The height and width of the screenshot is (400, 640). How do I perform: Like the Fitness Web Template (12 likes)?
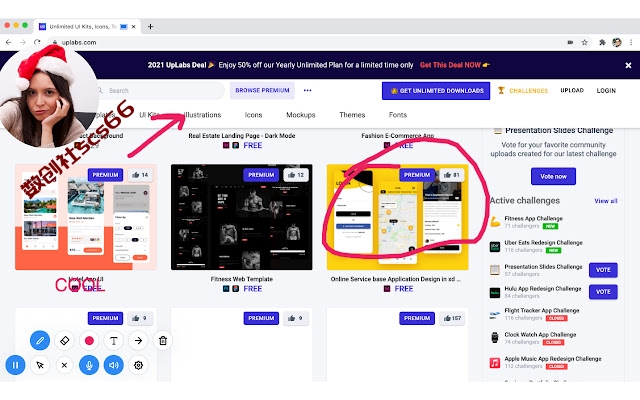coord(296,175)
